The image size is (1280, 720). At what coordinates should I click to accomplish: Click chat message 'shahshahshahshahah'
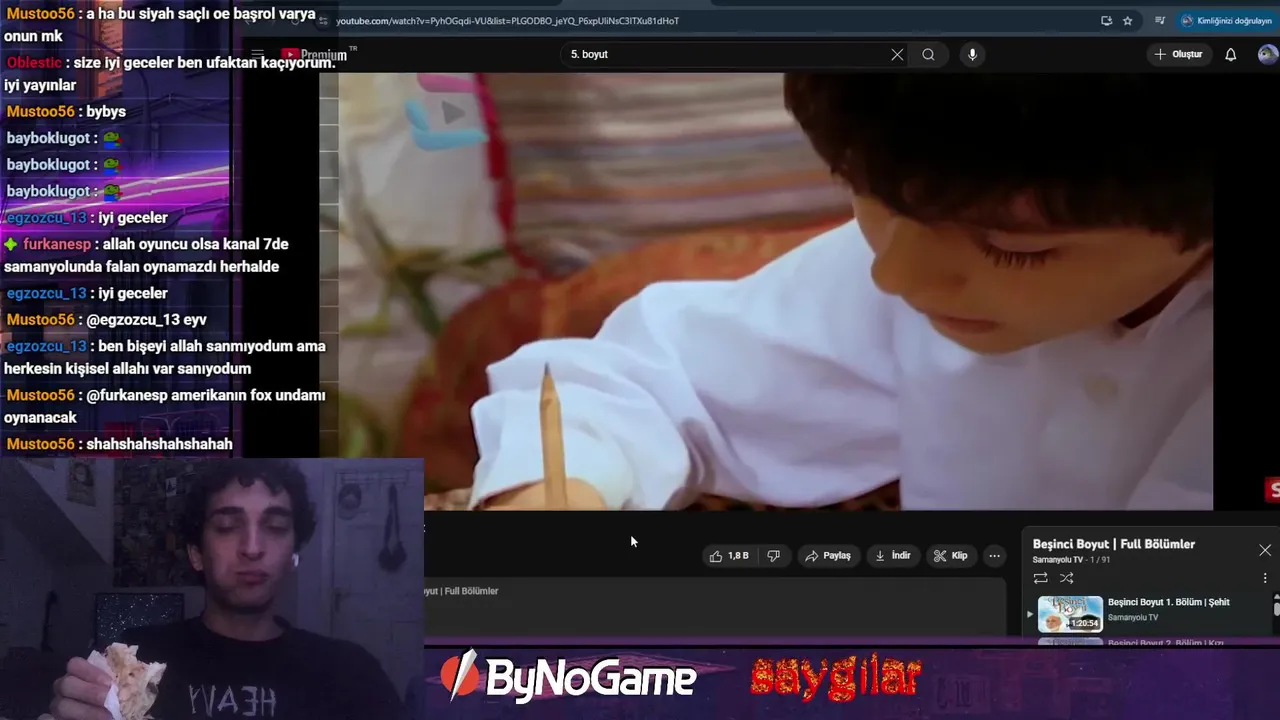[160, 444]
